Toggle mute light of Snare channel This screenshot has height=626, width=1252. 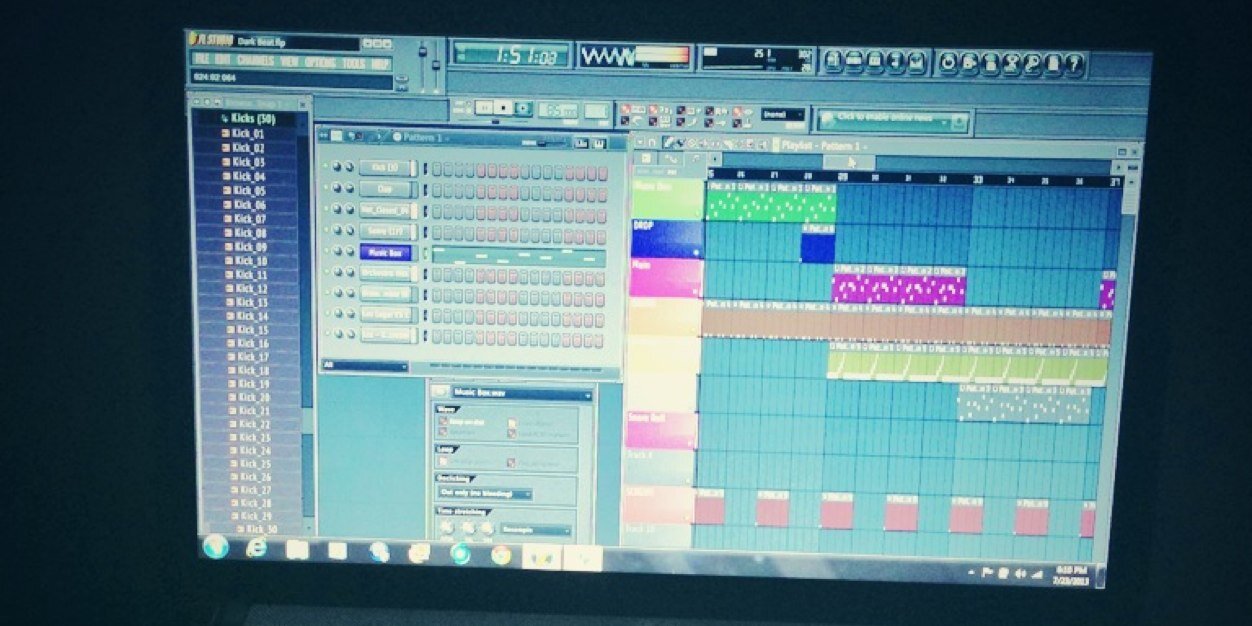(325, 229)
